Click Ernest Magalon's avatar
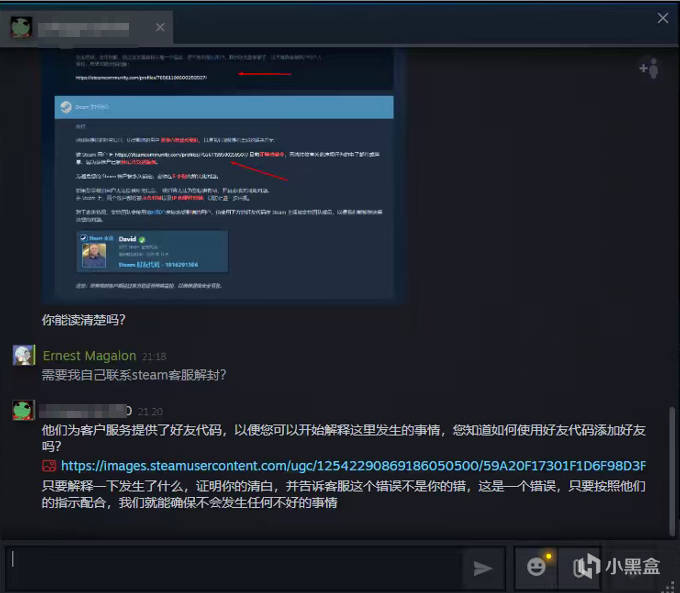Screen dimensions: 680x593 [x=23, y=356]
